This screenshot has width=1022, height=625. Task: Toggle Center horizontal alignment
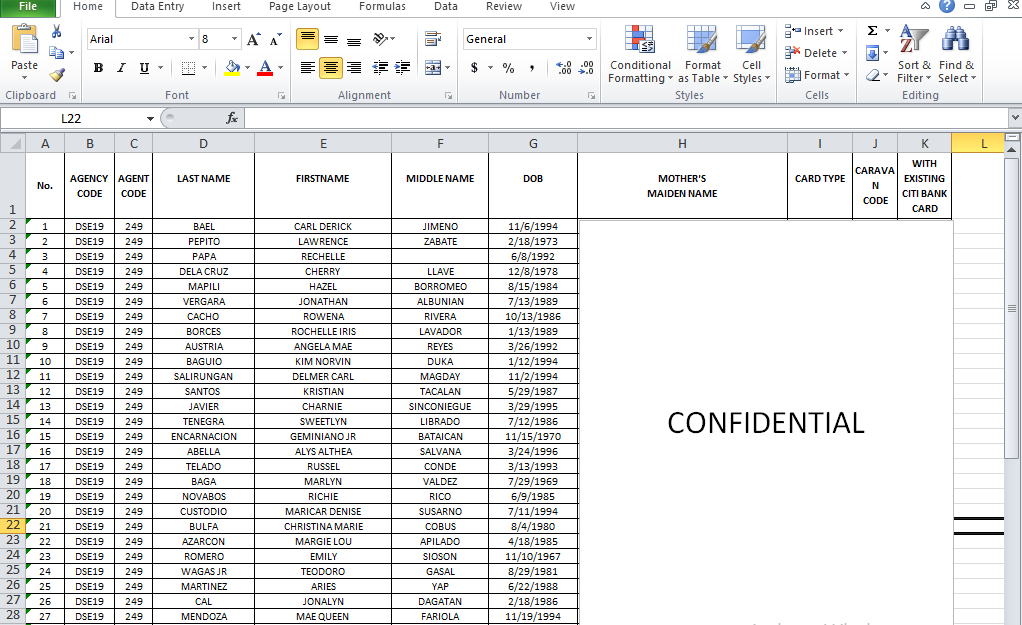331,67
